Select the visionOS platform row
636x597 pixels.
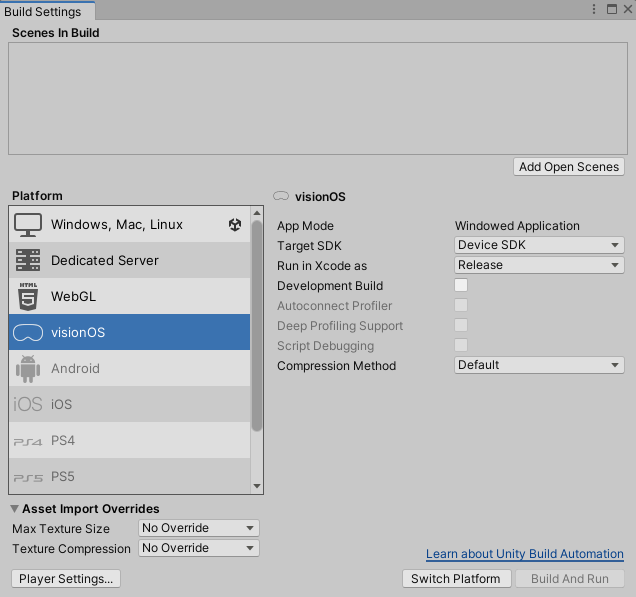(x=129, y=332)
